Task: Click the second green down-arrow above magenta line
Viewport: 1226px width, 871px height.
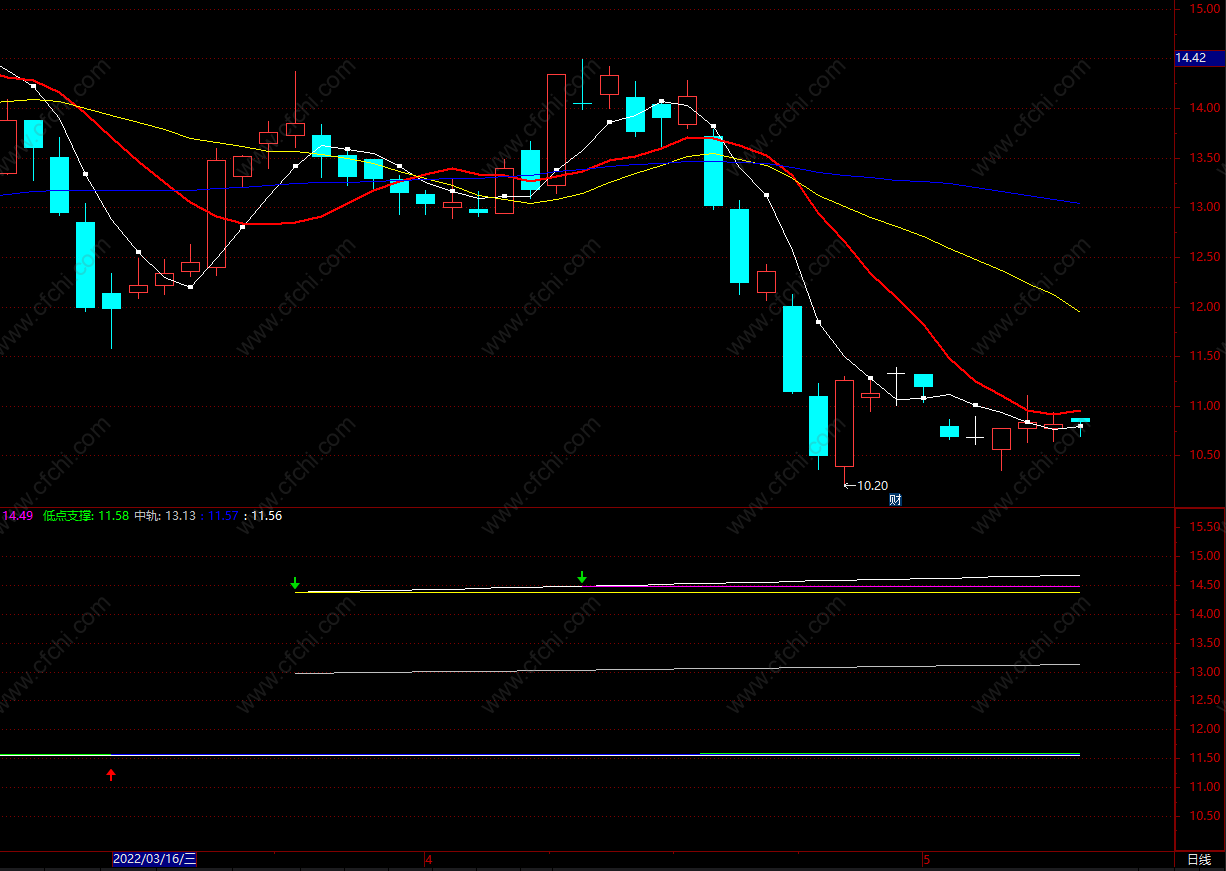Action: coord(582,577)
